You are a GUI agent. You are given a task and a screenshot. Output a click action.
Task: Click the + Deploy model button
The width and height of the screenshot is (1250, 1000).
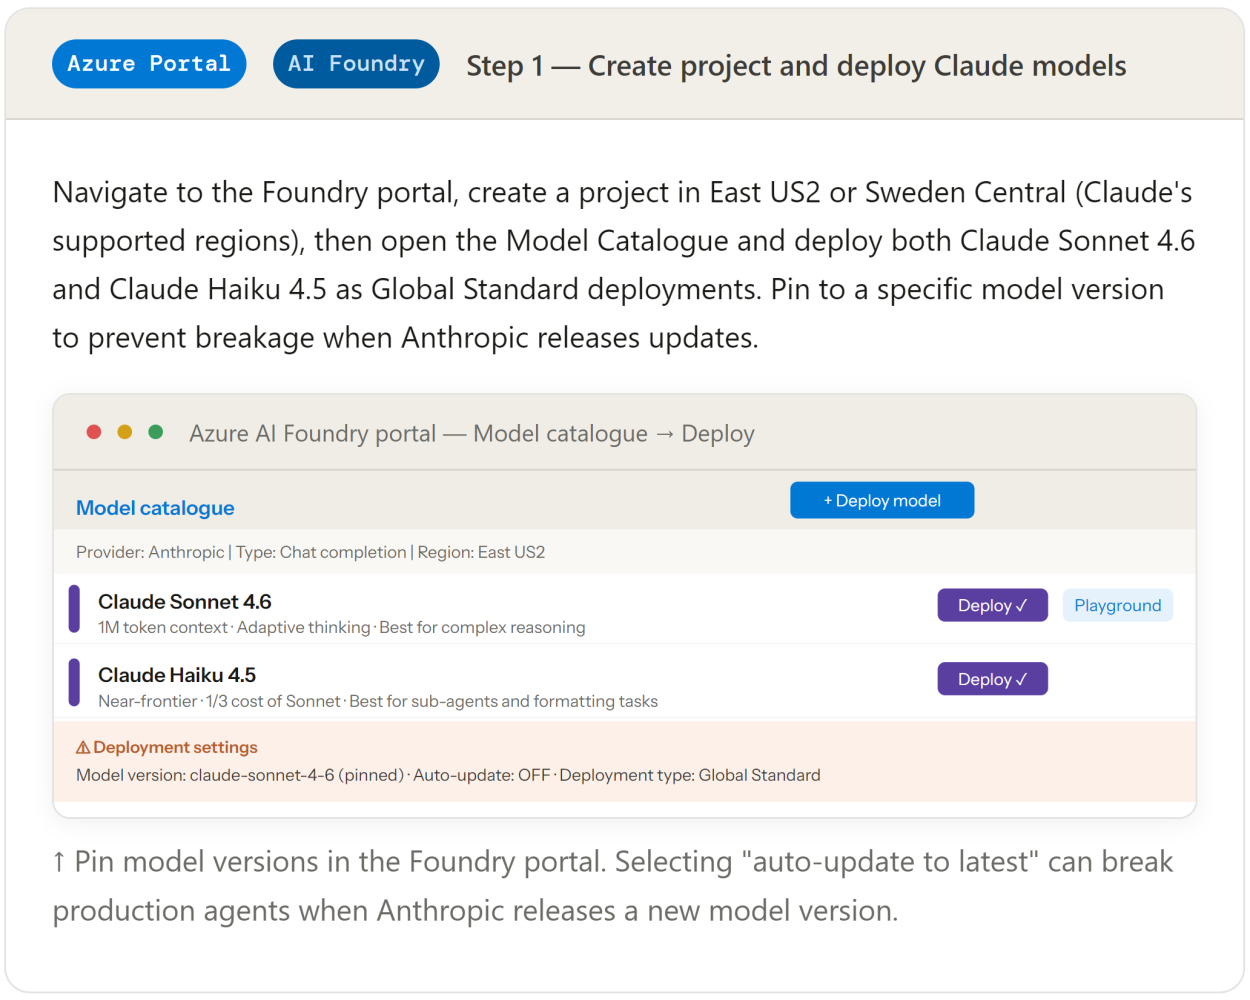pos(882,500)
